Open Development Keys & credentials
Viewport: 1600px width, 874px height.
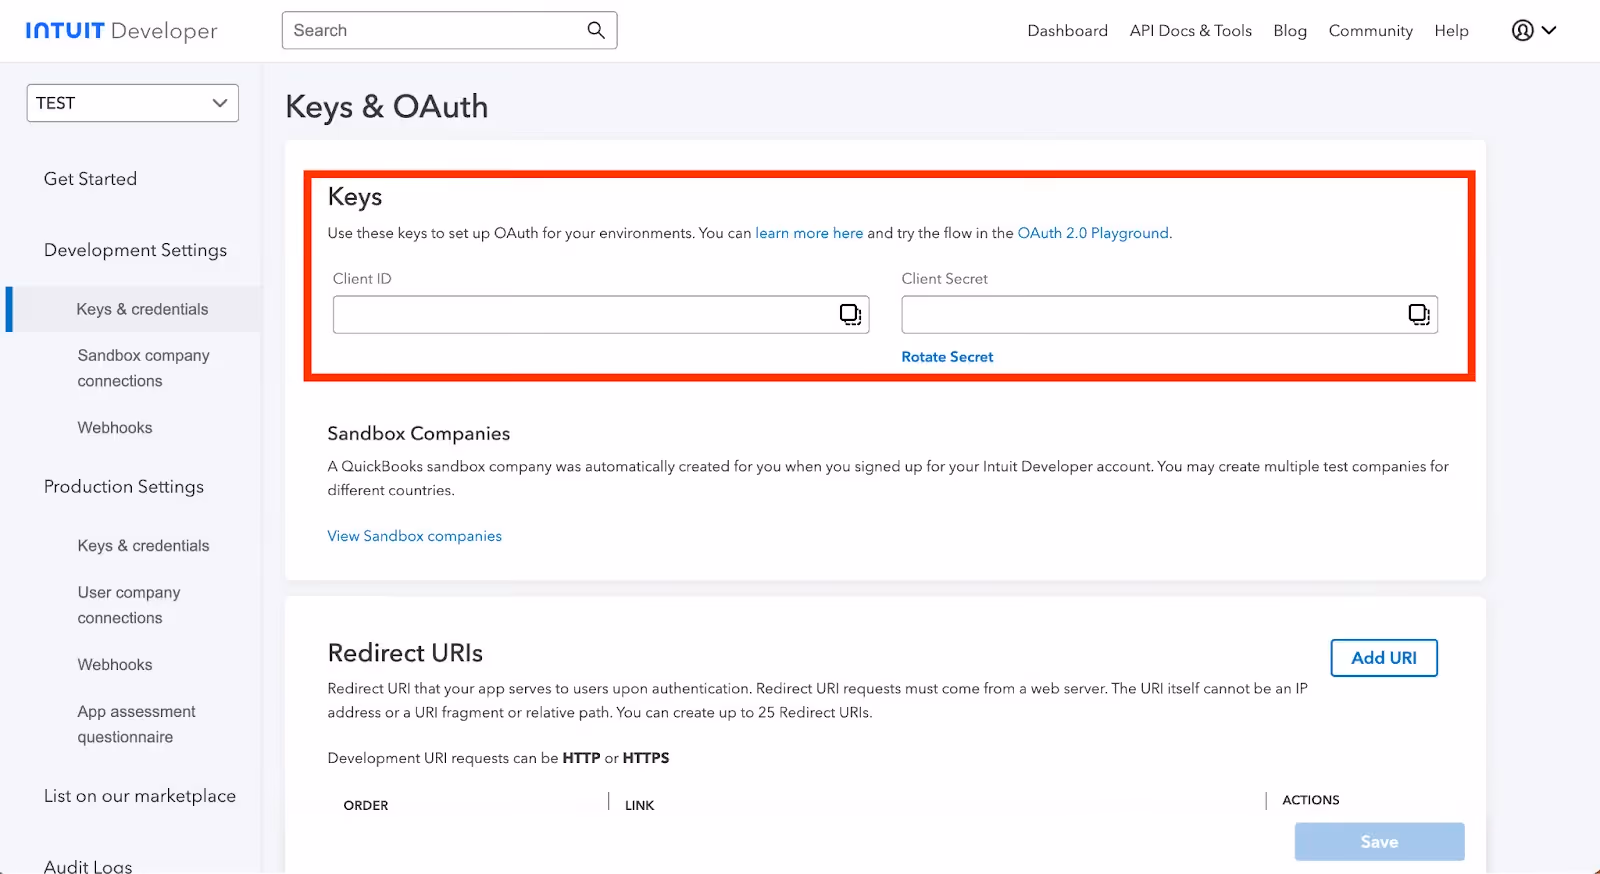click(x=142, y=309)
